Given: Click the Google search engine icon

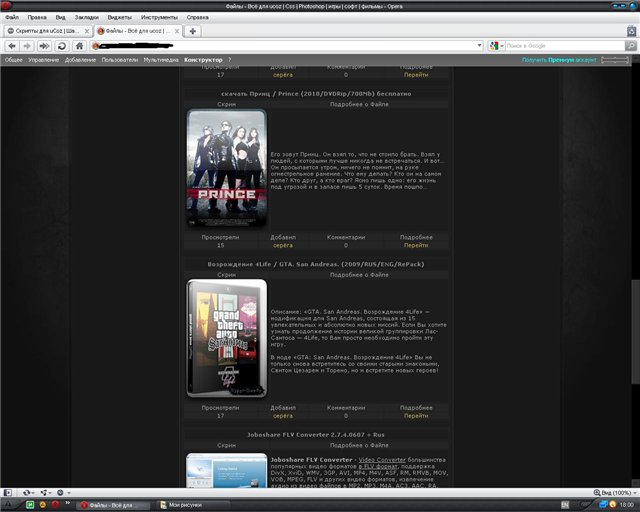Looking at the screenshot, I should (x=494, y=46).
